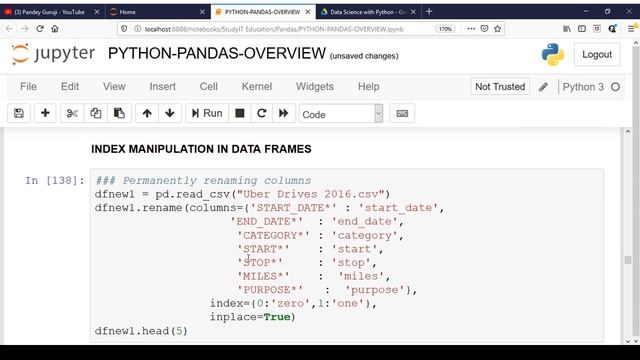640x360 pixels.
Task: Cut selected cells with the scissors icon
Action: click(72, 113)
